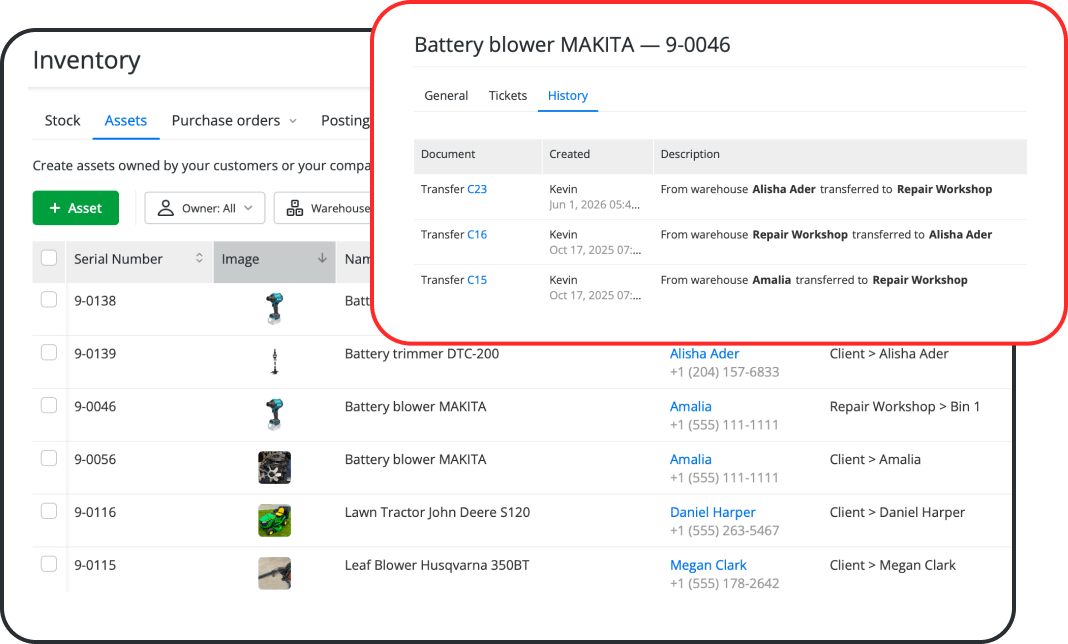The width and height of the screenshot is (1068, 644).
Task: Check the box for asset 9-0116
Action: coord(49,511)
